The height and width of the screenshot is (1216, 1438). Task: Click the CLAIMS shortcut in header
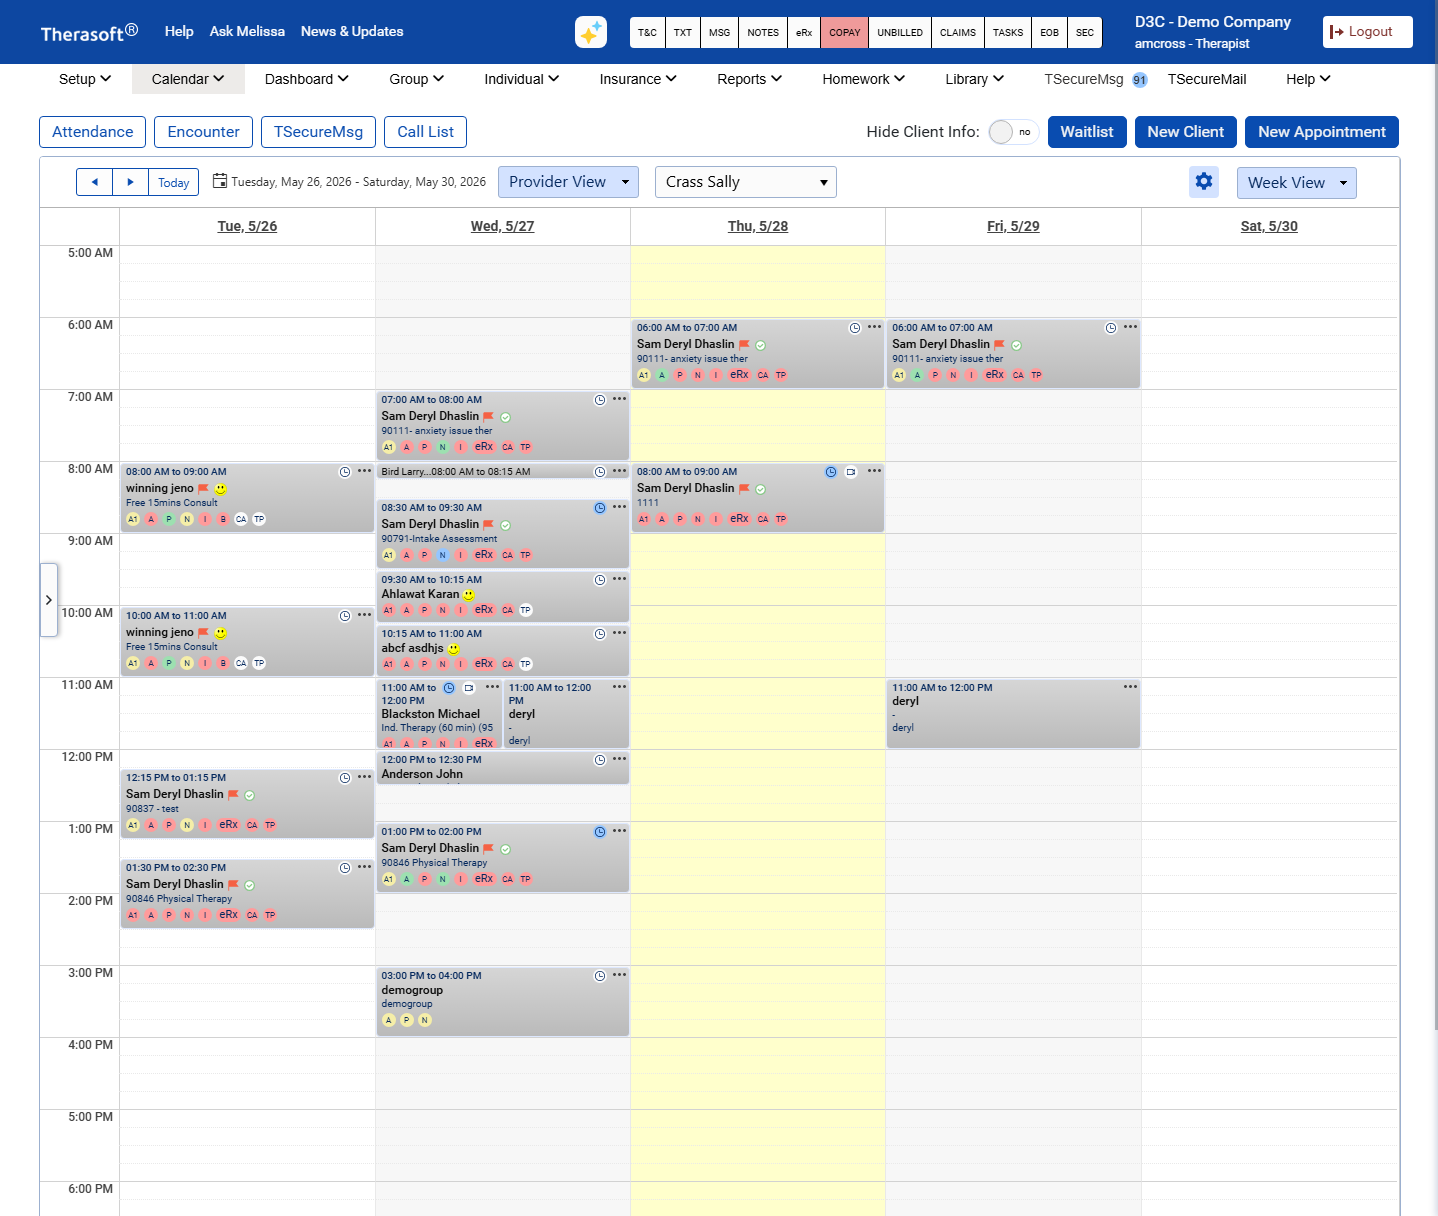pyautogui.click(x=957, y=32)
